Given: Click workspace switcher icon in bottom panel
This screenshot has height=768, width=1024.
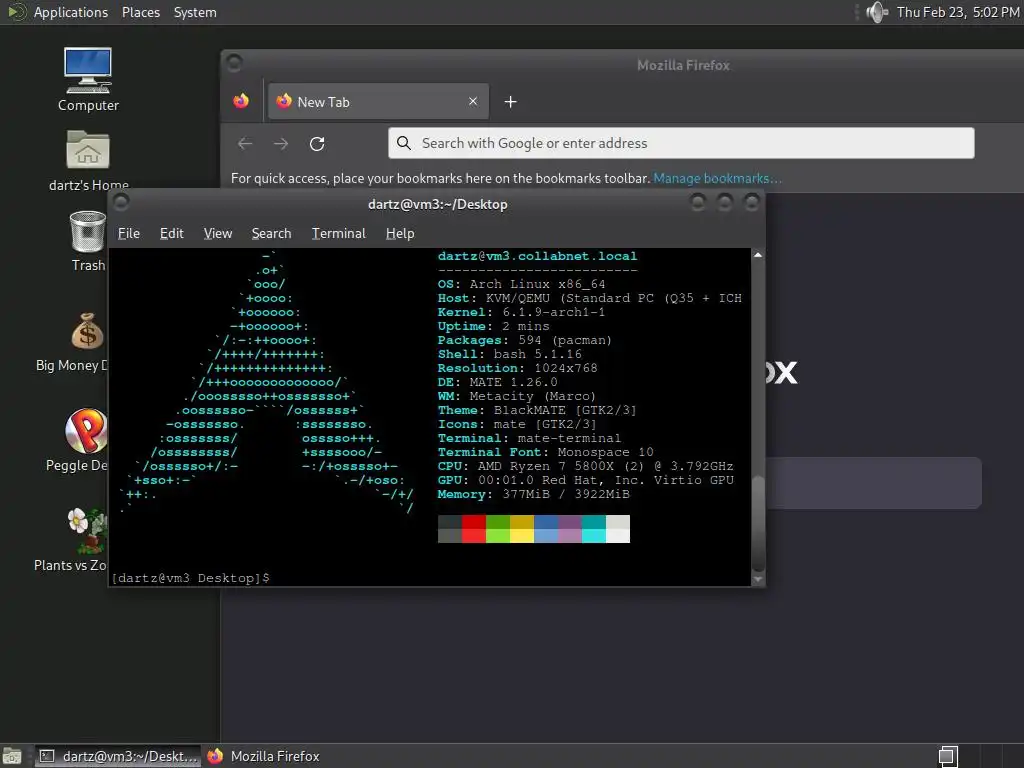Looking at the screenshot, I should point(948,756).
